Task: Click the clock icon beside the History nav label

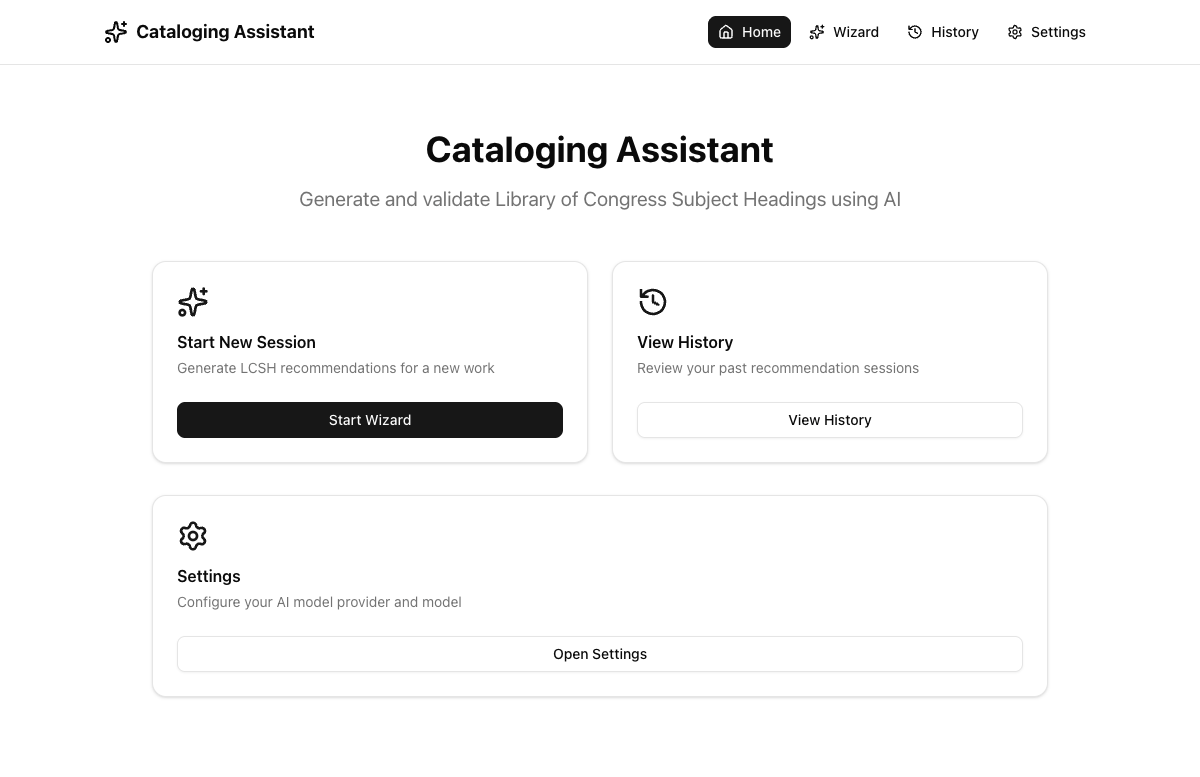Action: [x=915, y=32]
